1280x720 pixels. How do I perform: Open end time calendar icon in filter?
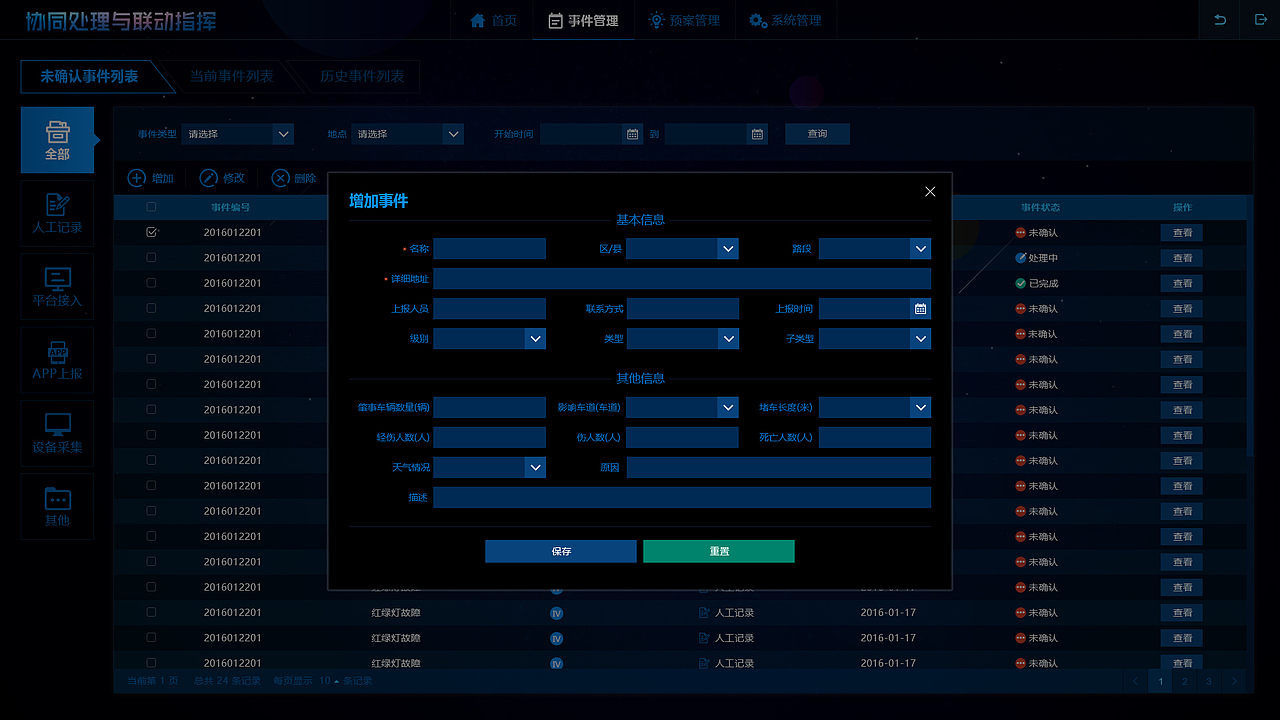(757, 134)
